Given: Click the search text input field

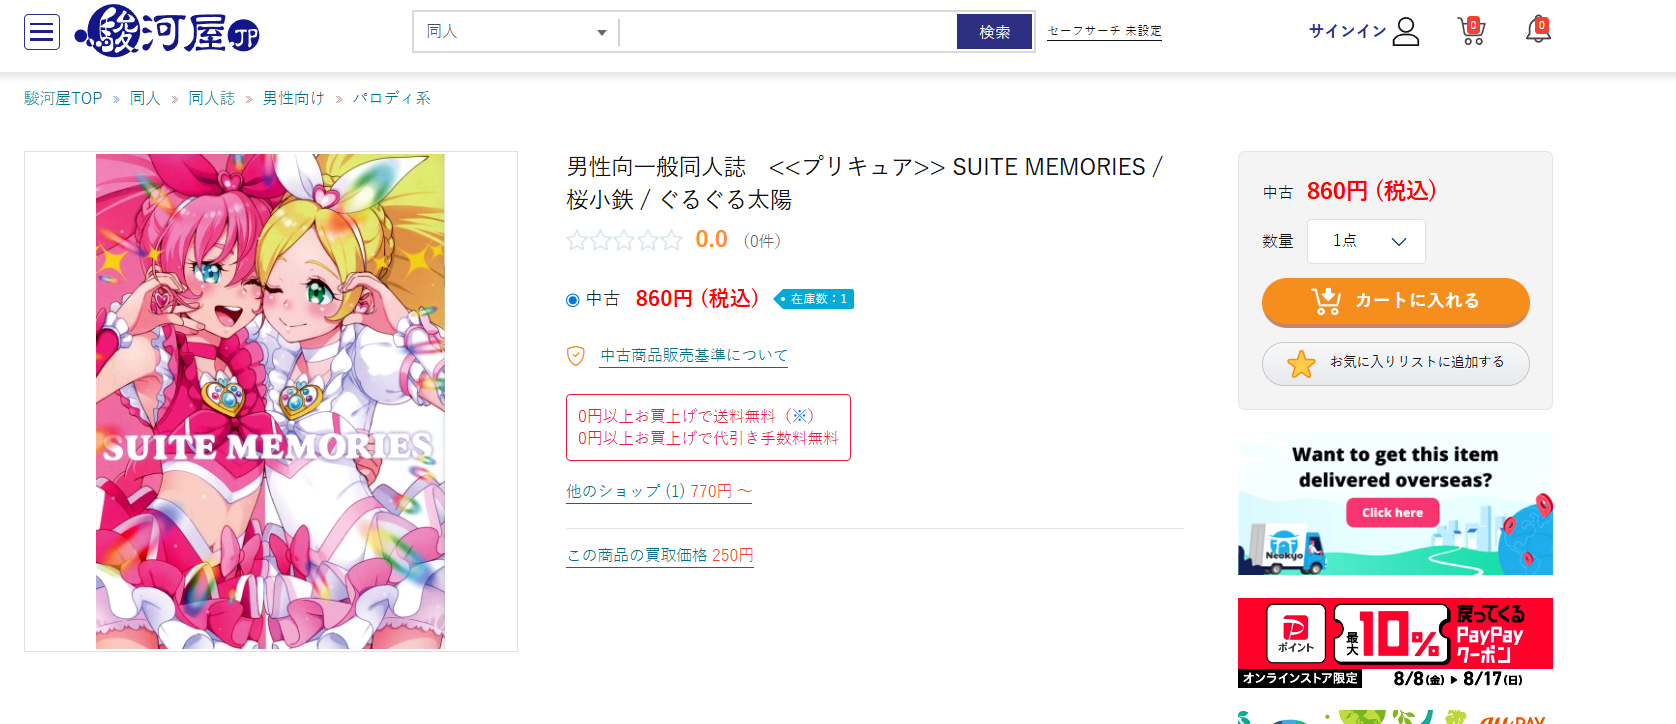Looking at the screenshot, I should point(787,32).
